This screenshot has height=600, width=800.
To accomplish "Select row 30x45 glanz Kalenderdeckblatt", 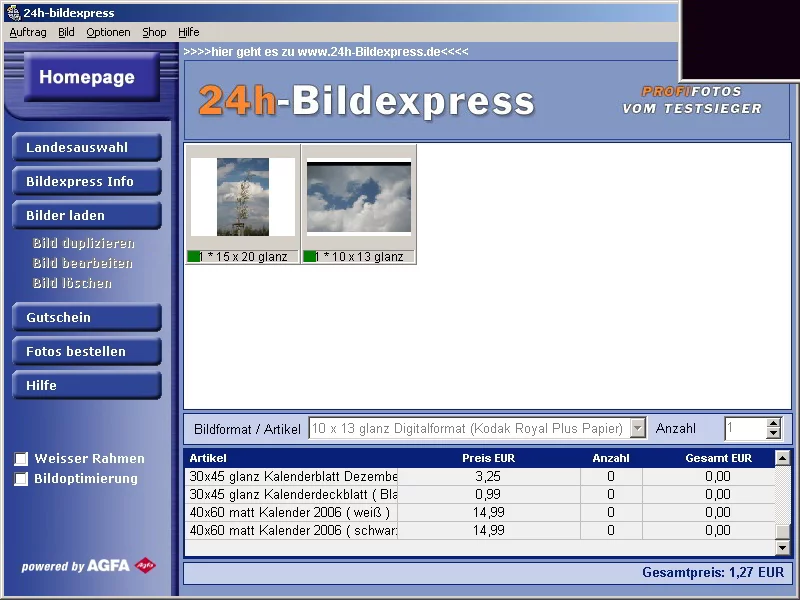I will click(480, 494).
